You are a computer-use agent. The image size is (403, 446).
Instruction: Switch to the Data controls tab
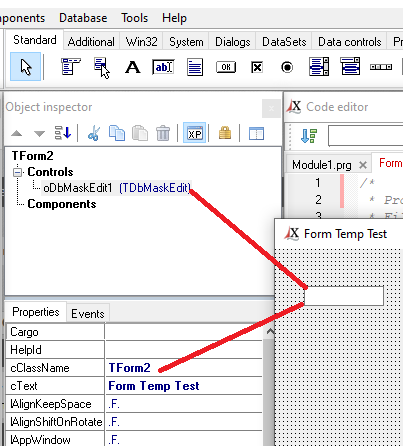[x=350, y=42]
